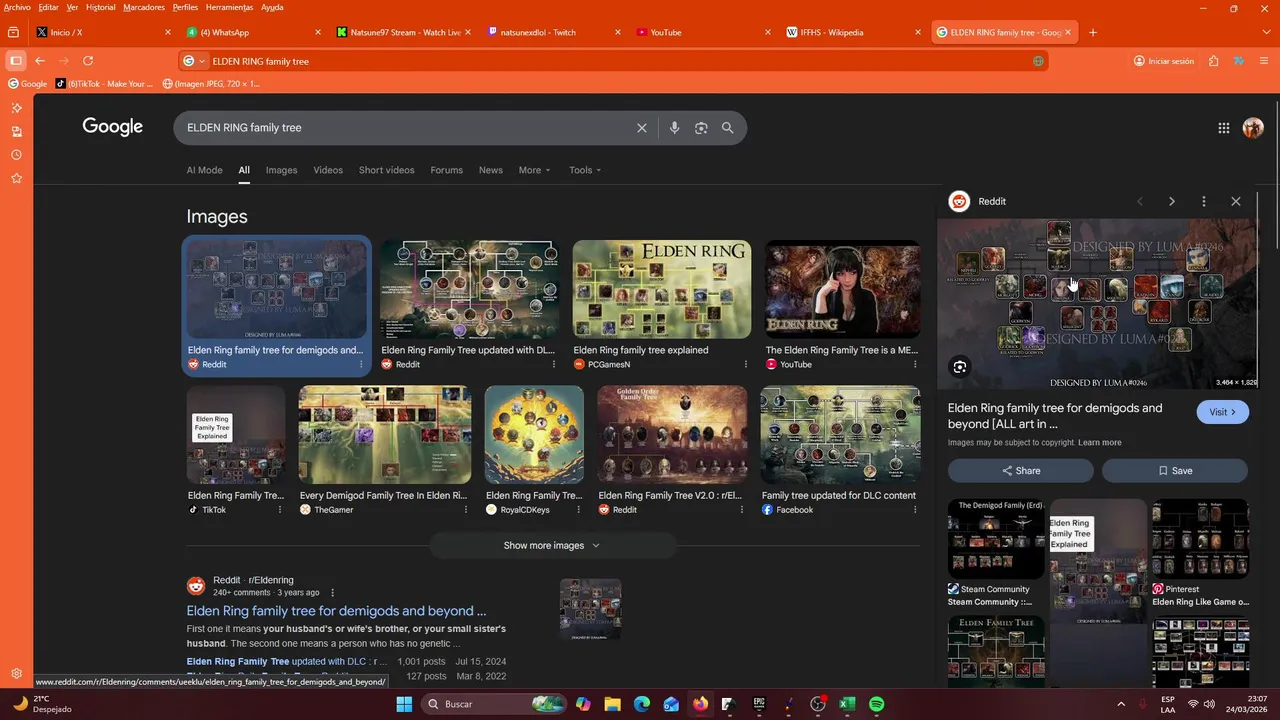The width and height of the screenshot is (1280, 720).
Task: Save the image with the Save button
Action: pos(1175,470)
